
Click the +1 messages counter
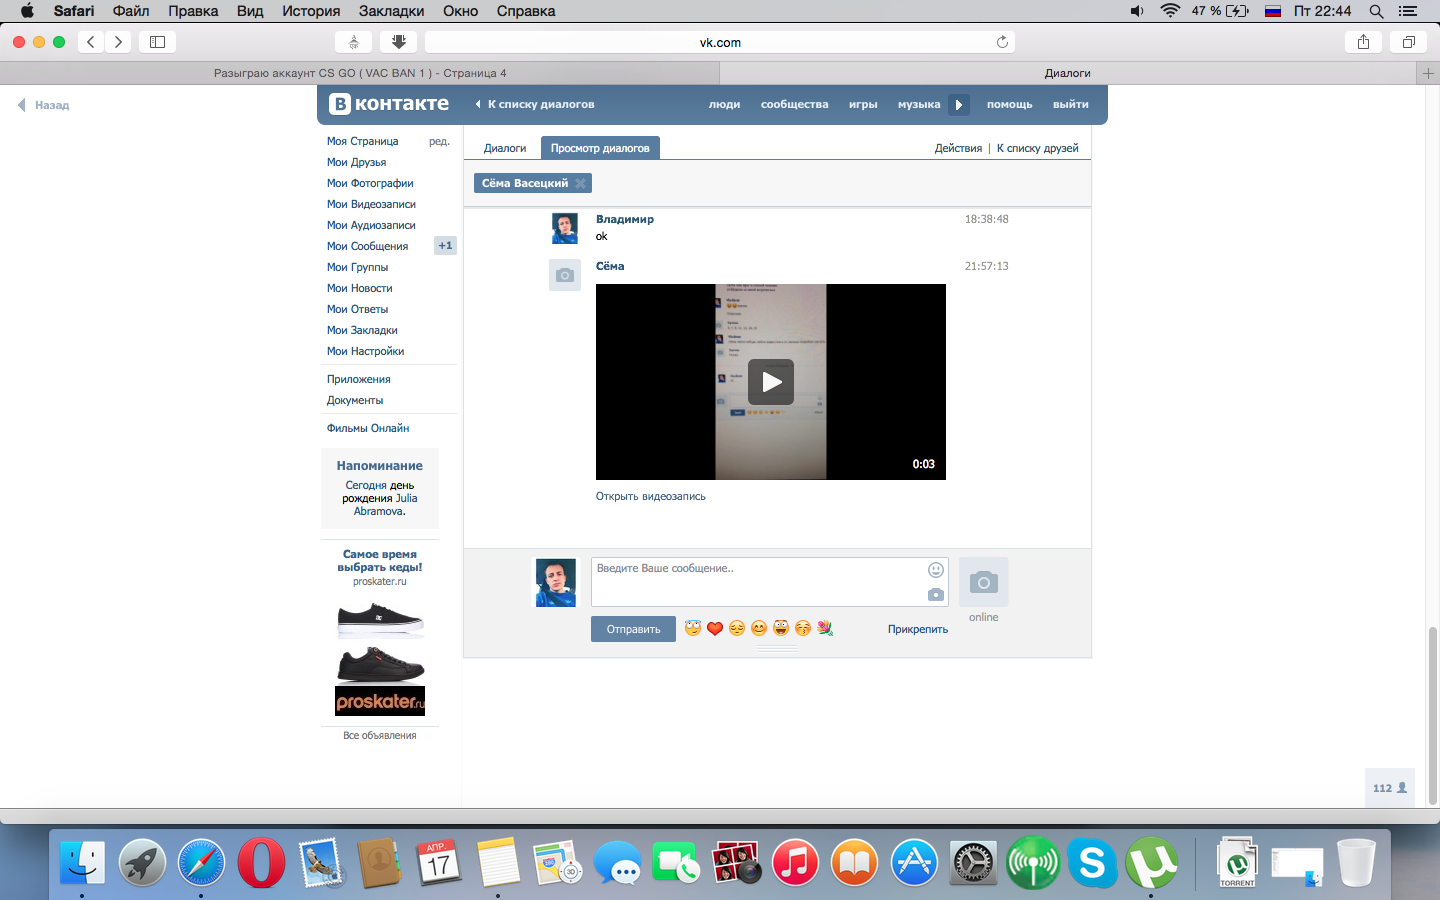coord(445,245)
